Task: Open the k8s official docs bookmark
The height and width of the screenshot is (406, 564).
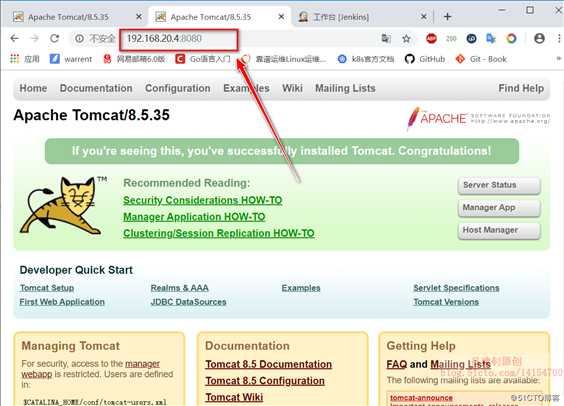Action: click(x=366, y=59)
